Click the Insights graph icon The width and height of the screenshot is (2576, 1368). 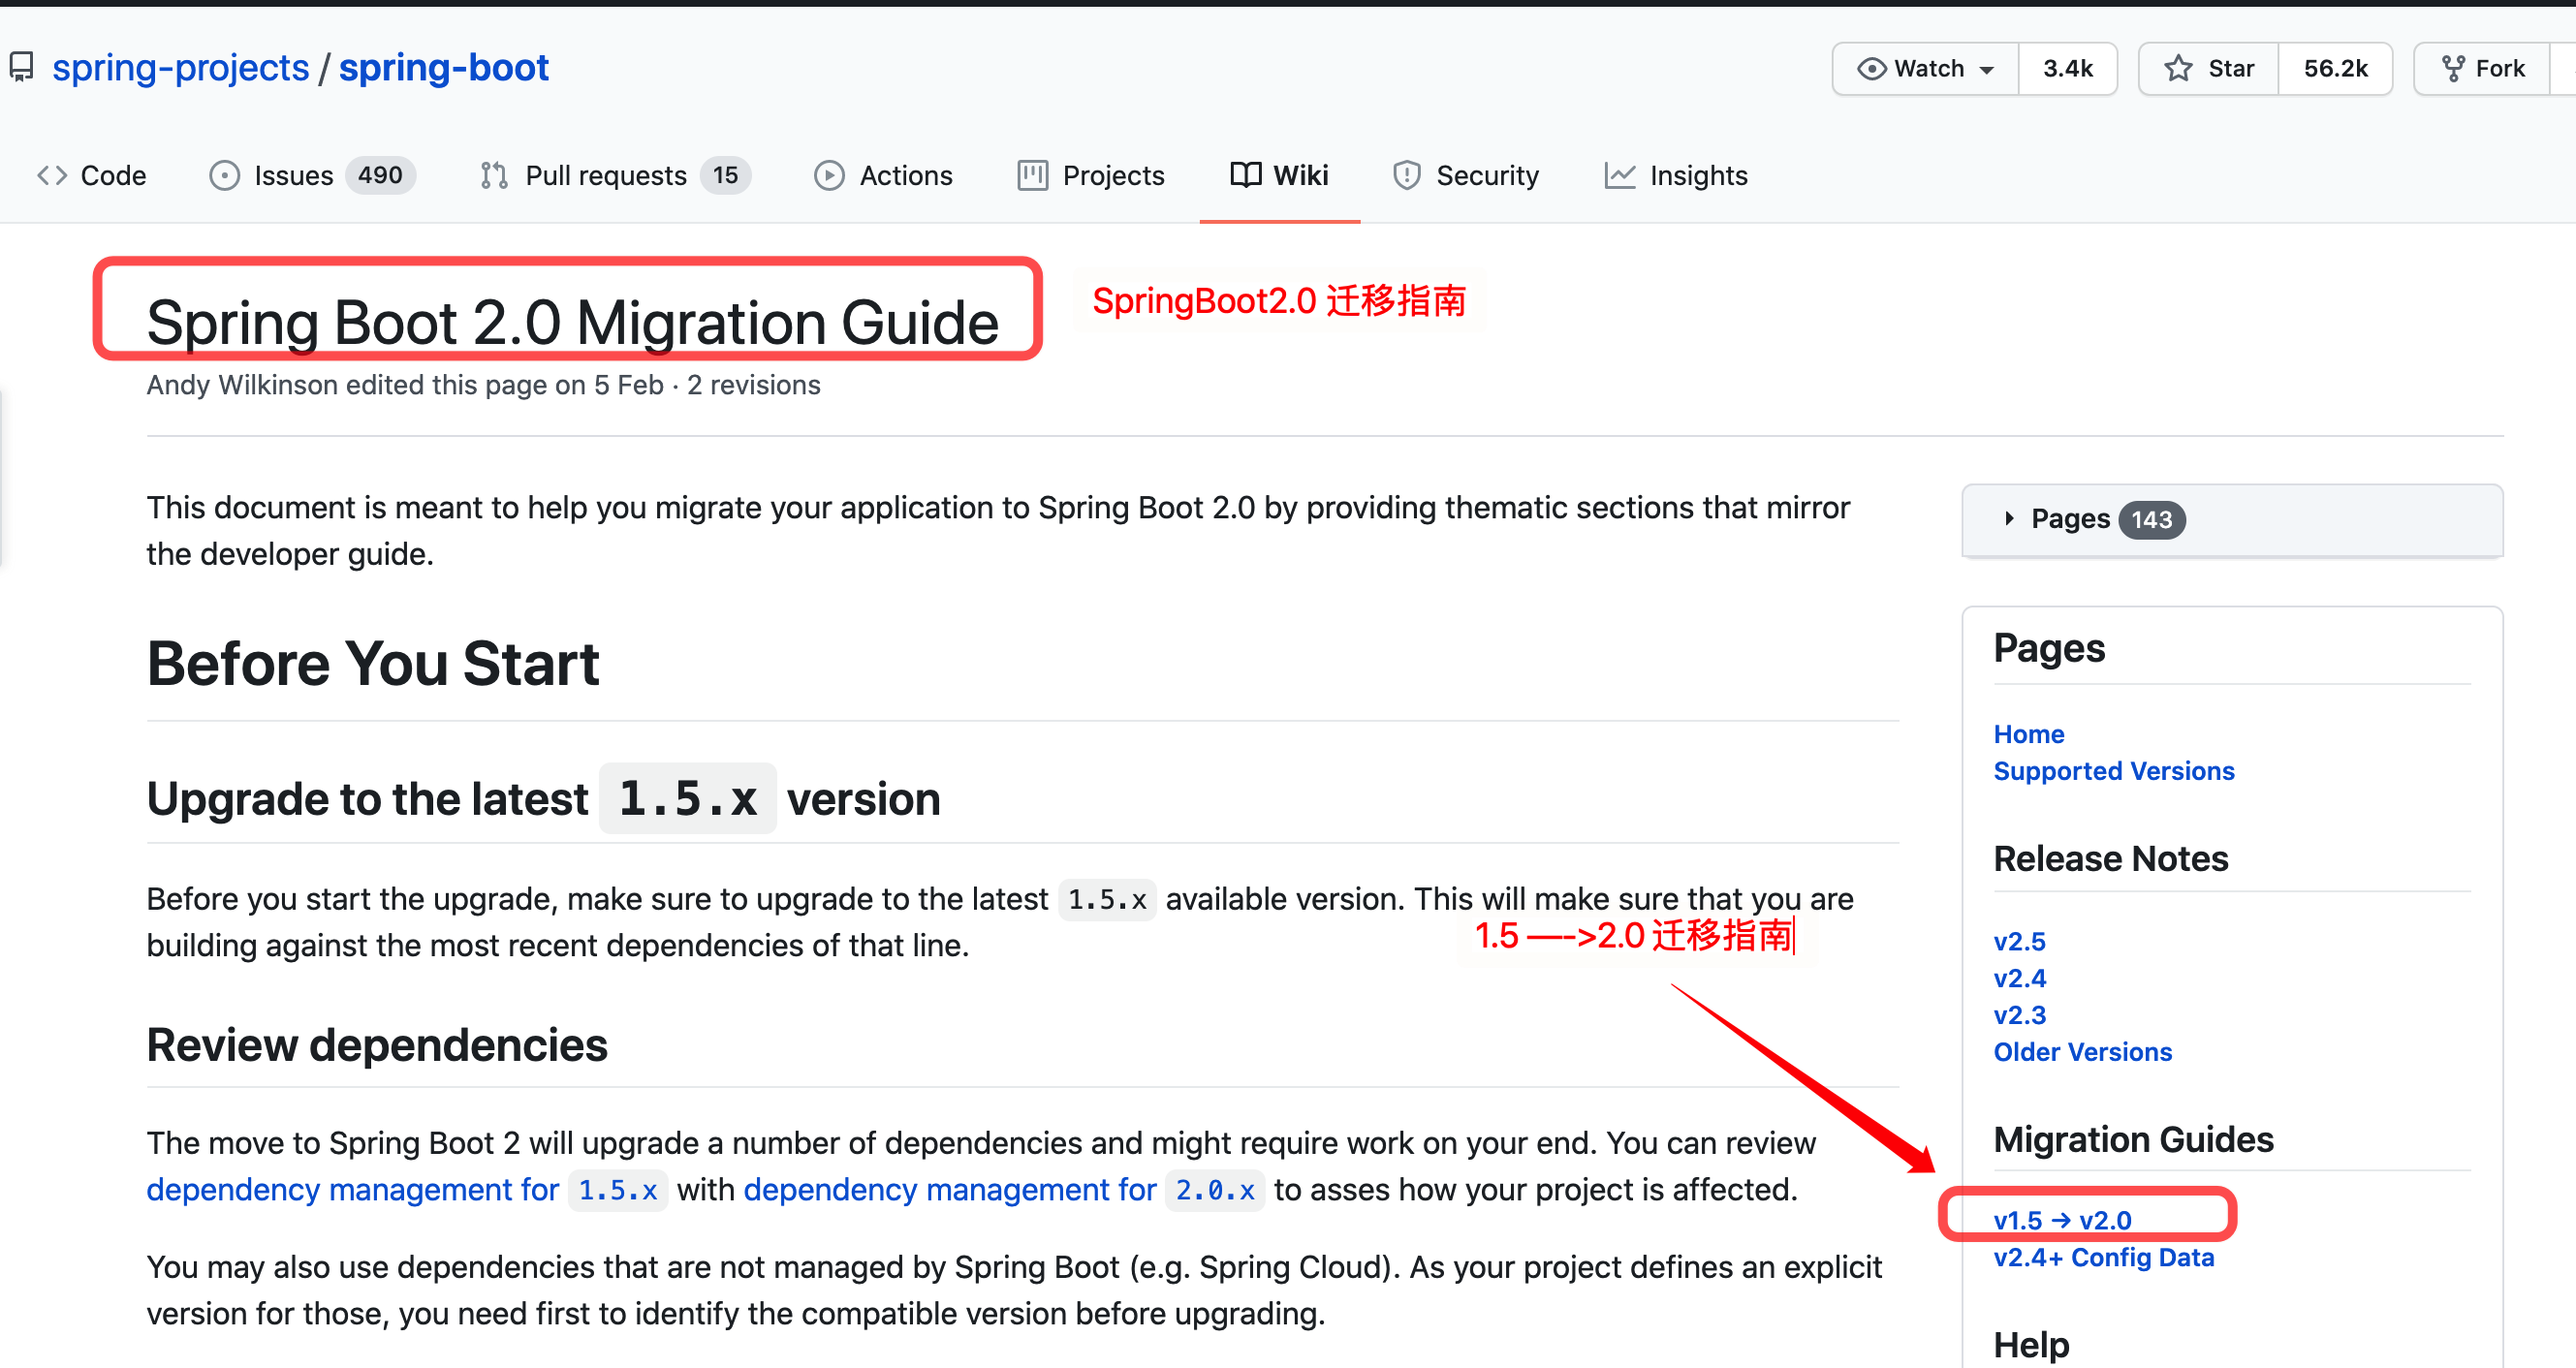[1619, 176]
